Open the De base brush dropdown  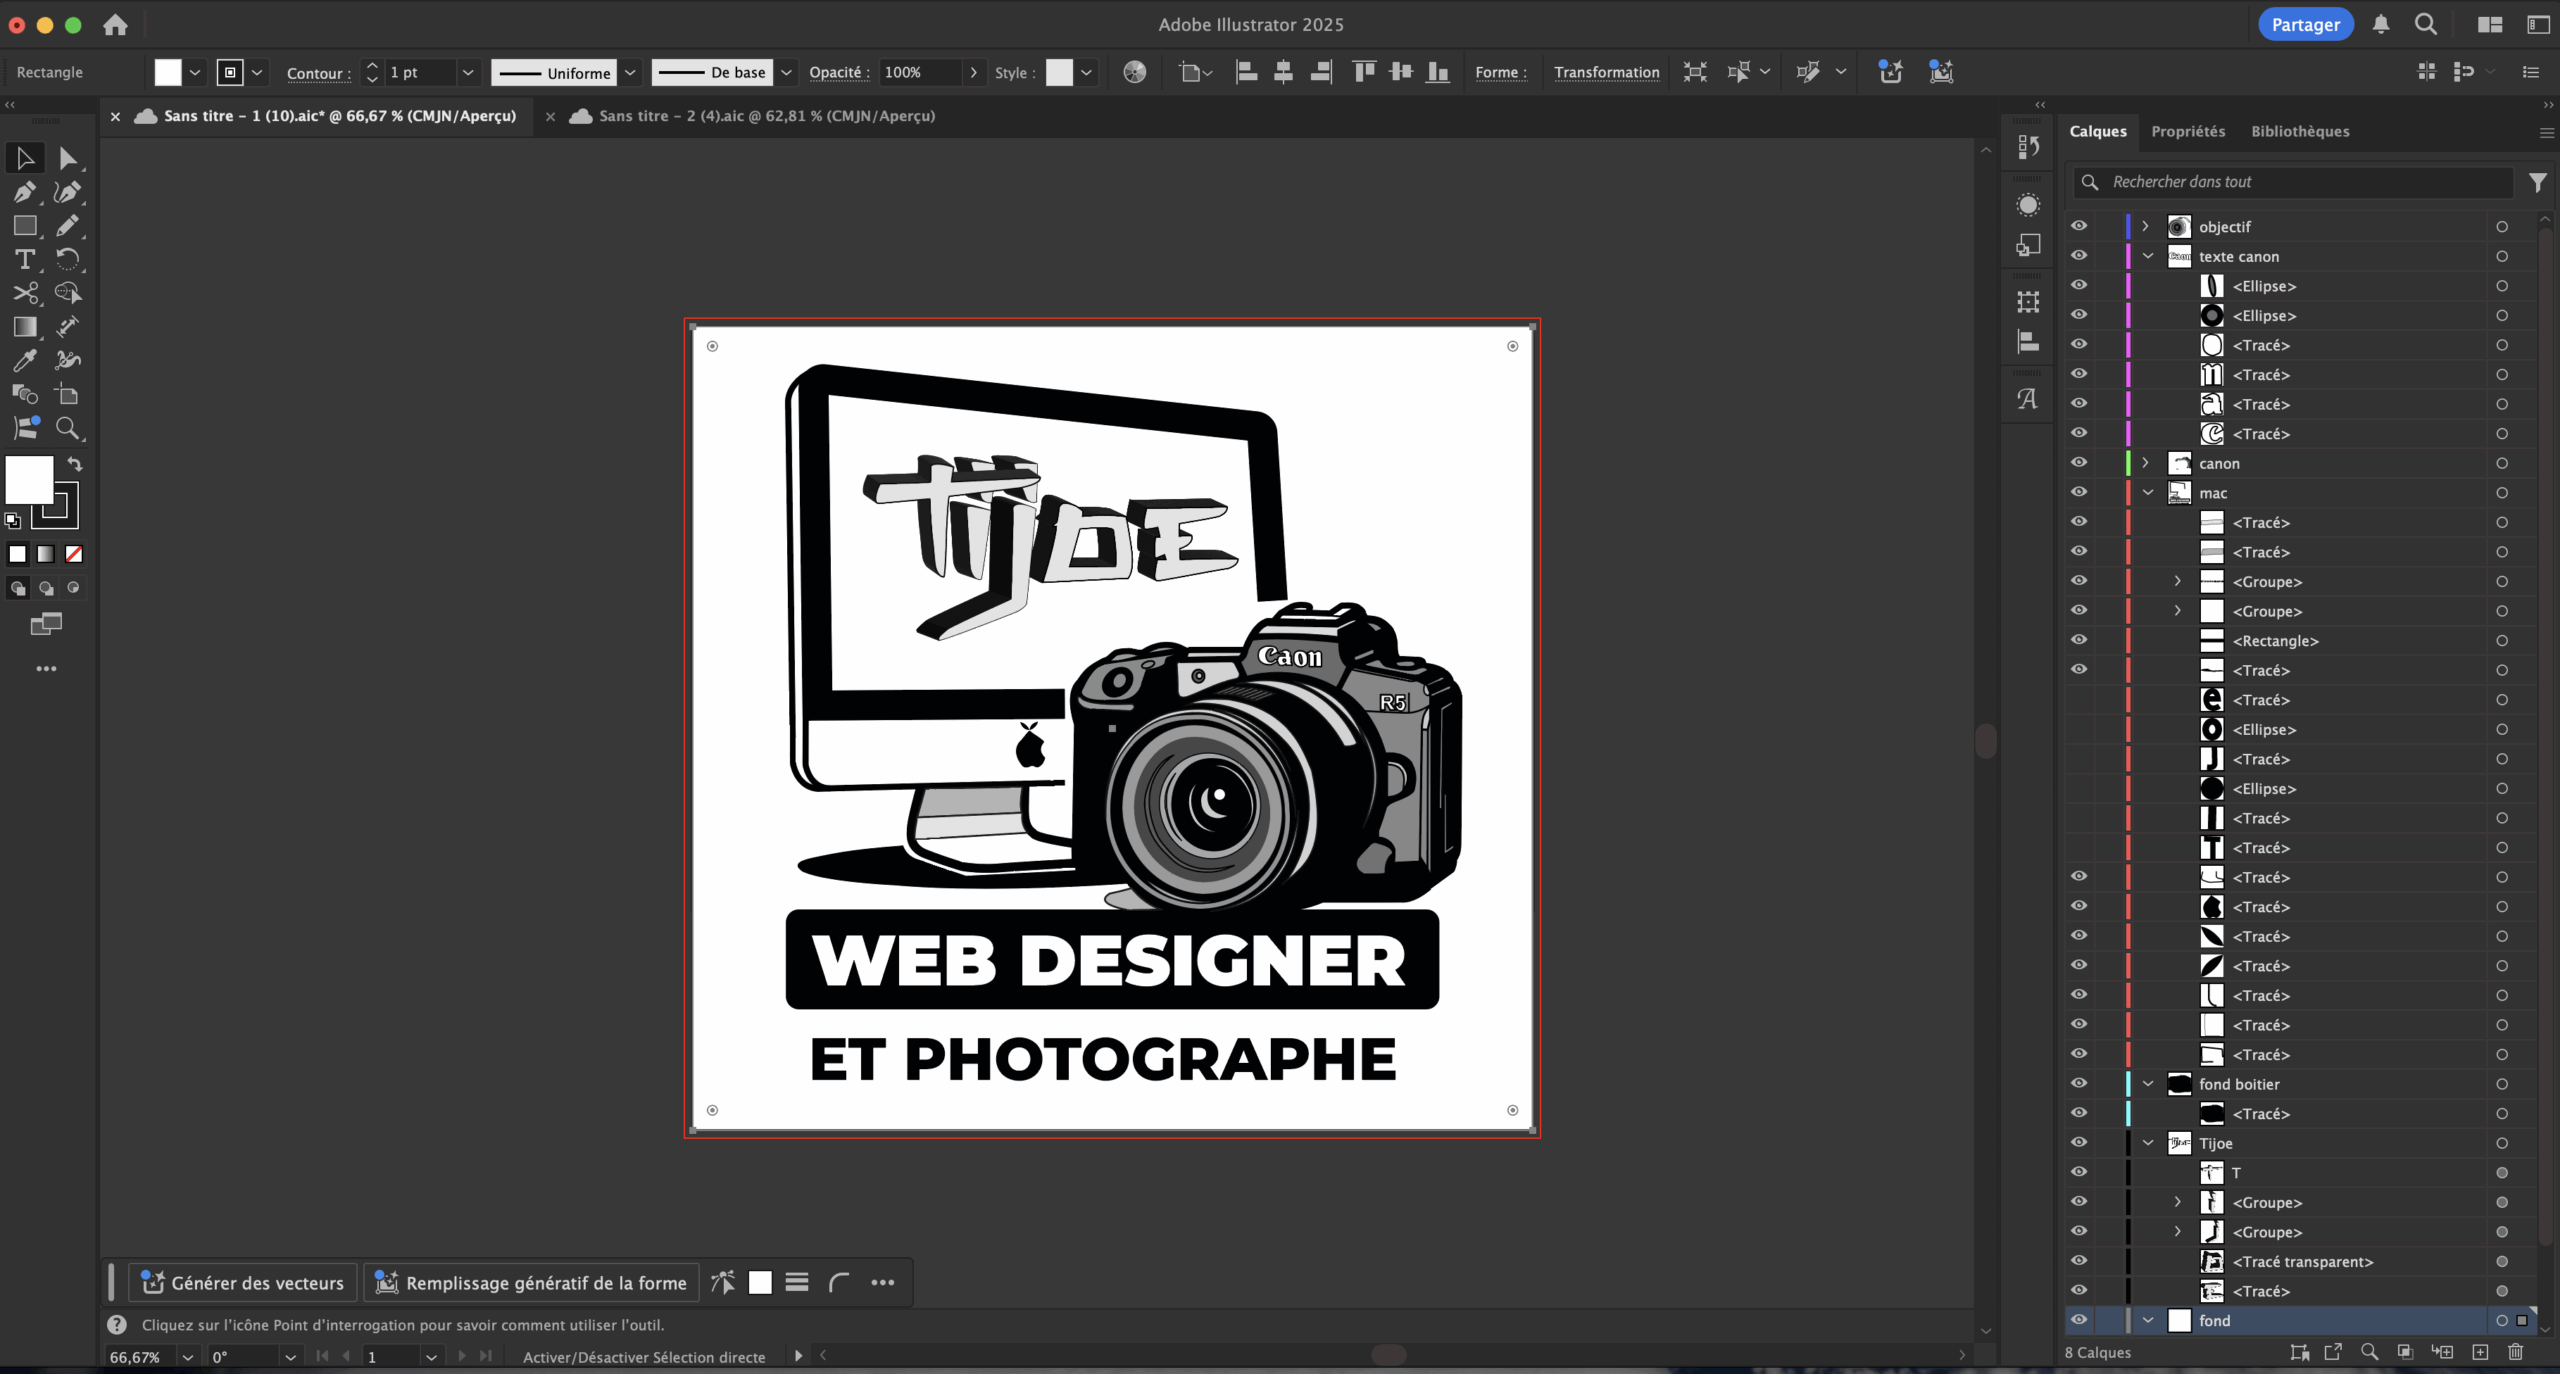pyautogui.click(x=786, y=72)
